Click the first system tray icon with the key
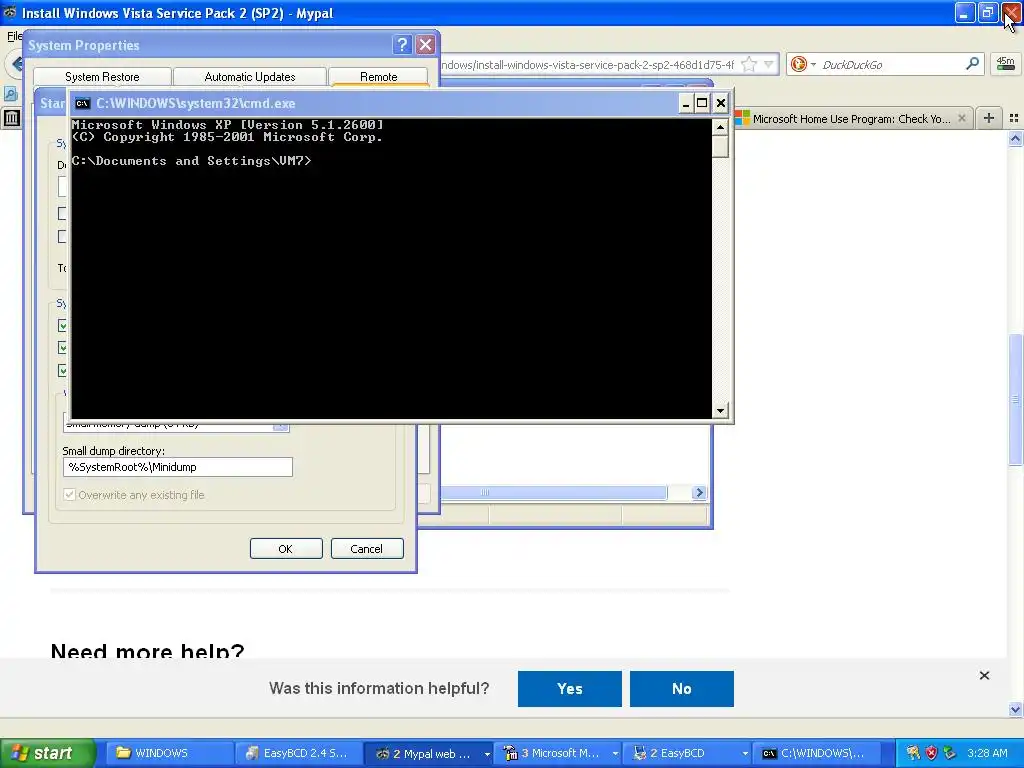 913,753
